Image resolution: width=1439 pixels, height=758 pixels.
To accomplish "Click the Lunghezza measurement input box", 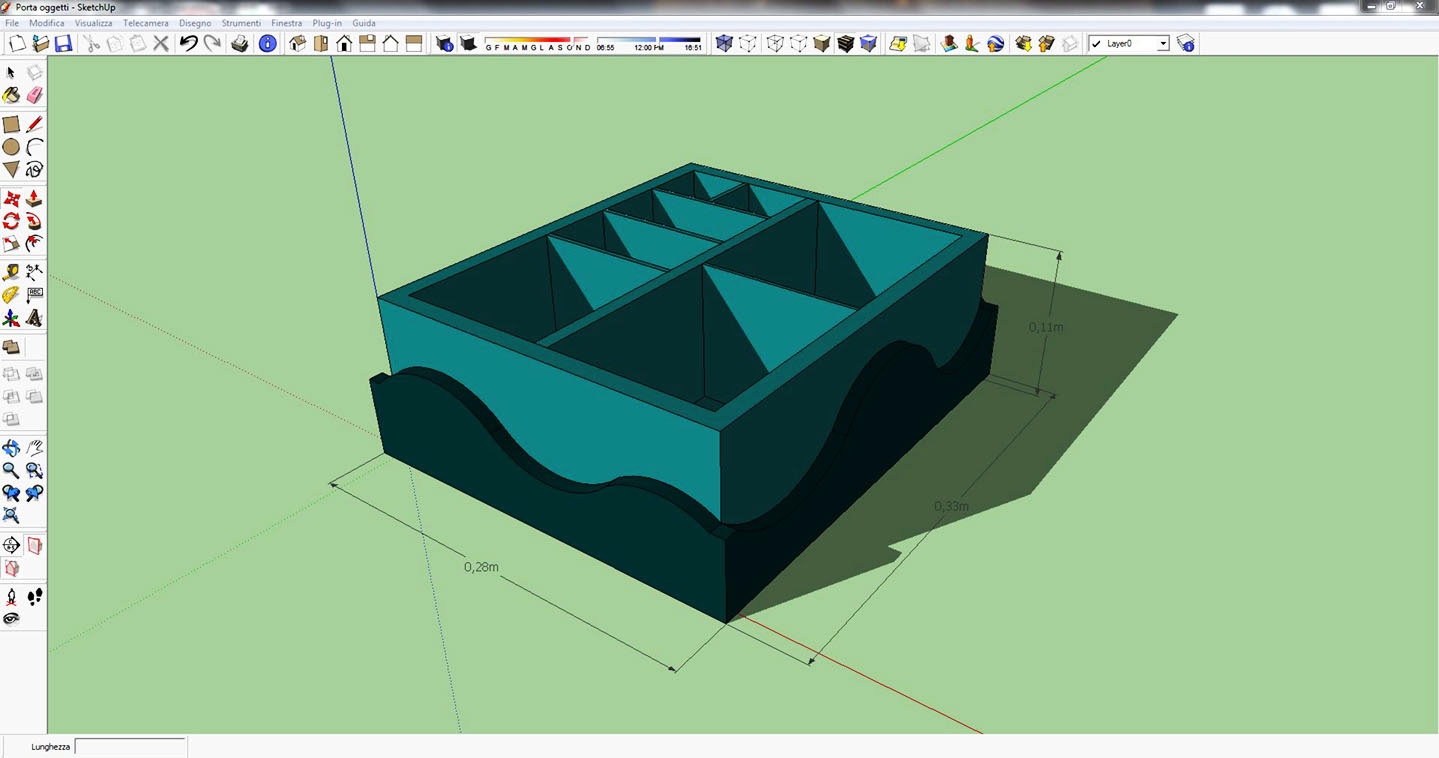I will (130, 746).
